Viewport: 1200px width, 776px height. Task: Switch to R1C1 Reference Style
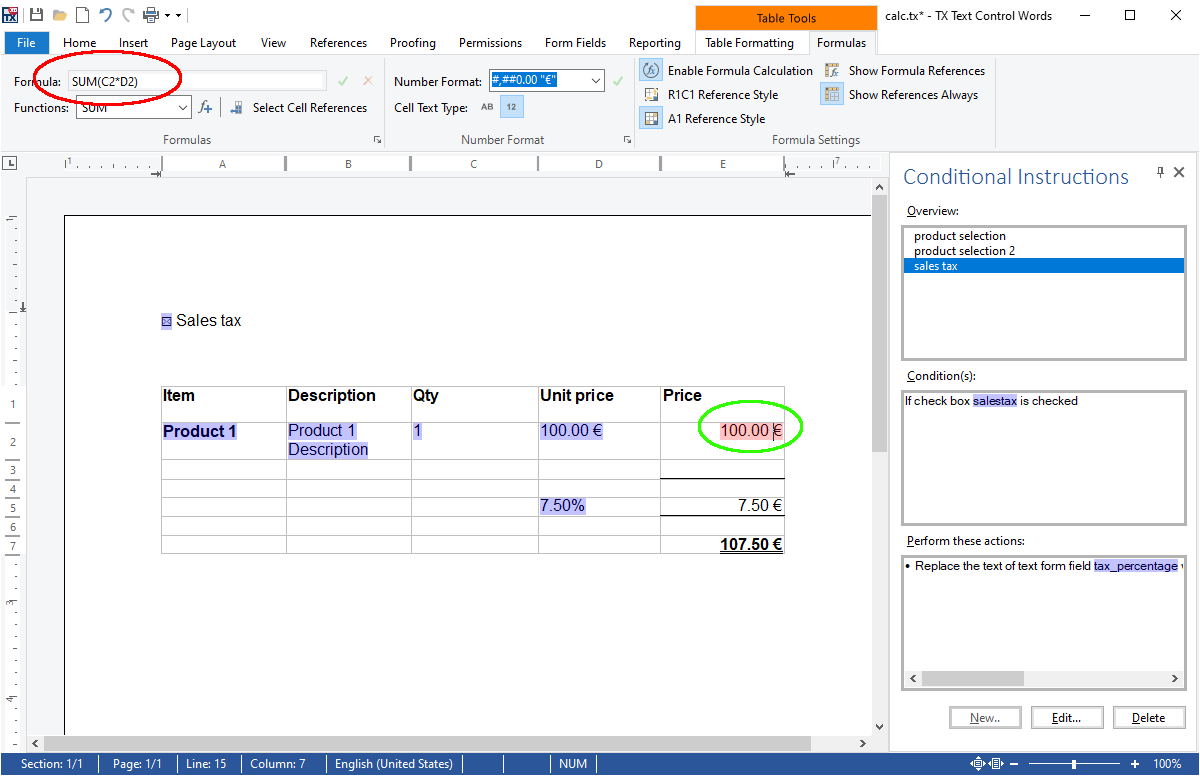point(709,94)
